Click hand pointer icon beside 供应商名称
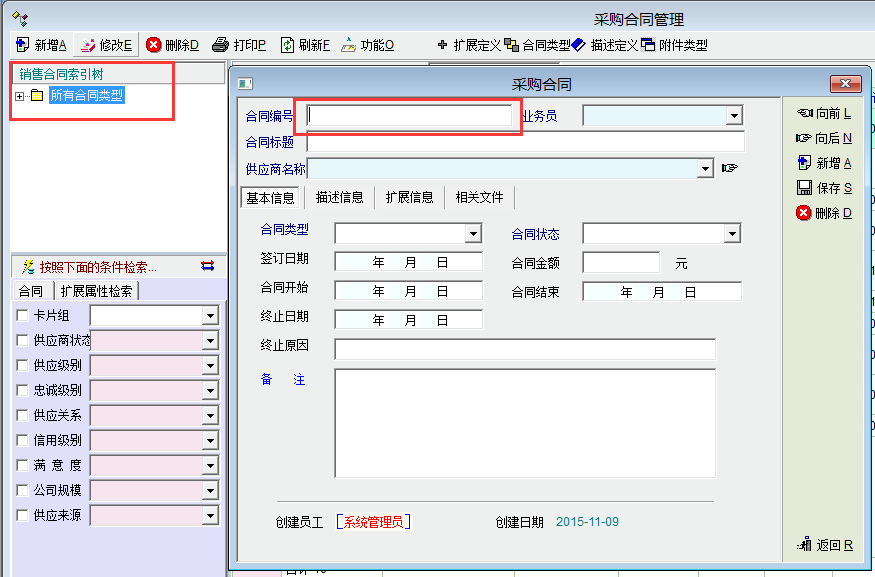This screenshot has width=875, height=577. pos(729,168)
